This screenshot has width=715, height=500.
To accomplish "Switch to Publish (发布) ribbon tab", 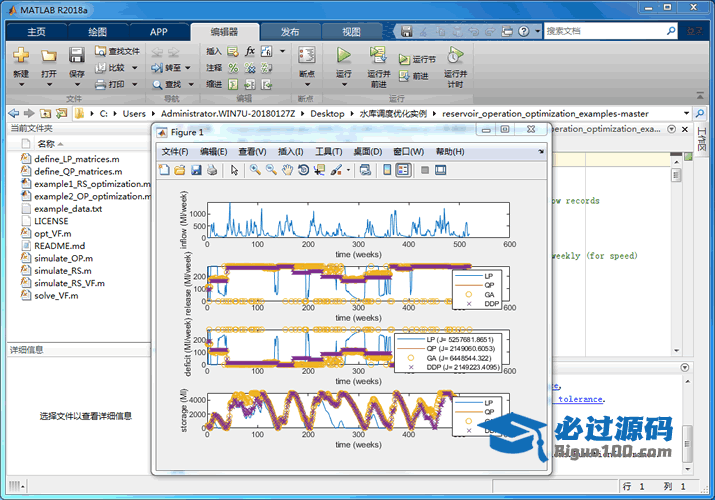I will [x=290, y=32].
